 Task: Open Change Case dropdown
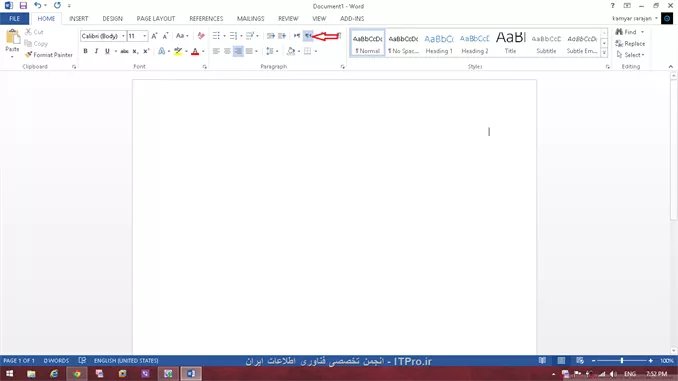182,36
